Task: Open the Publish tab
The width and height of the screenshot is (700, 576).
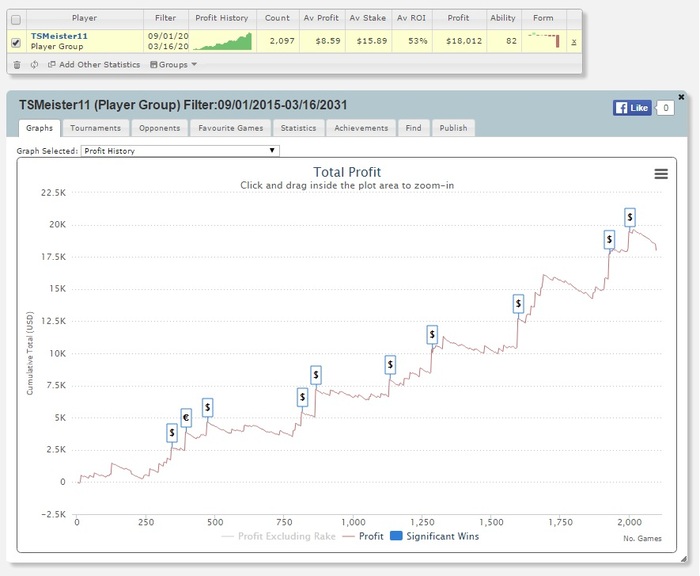Action: click(453, 128)
